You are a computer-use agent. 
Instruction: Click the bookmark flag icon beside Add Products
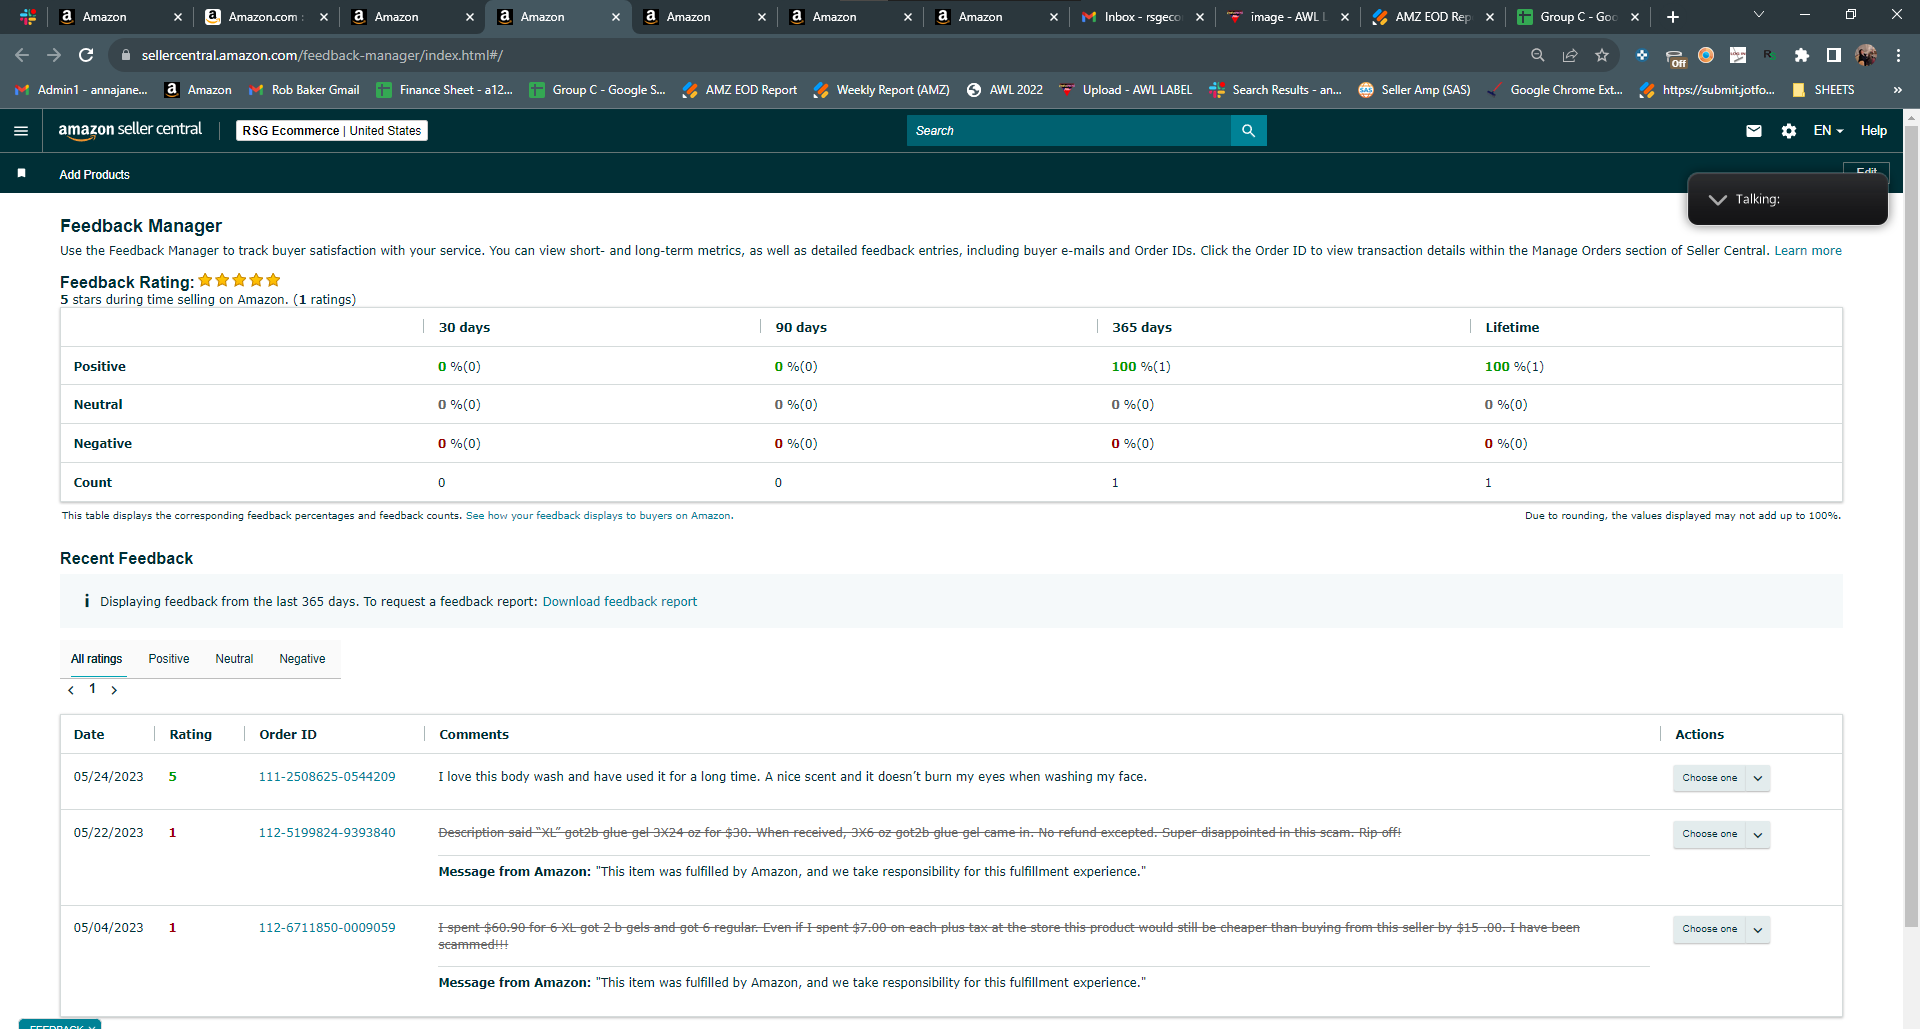21,174
